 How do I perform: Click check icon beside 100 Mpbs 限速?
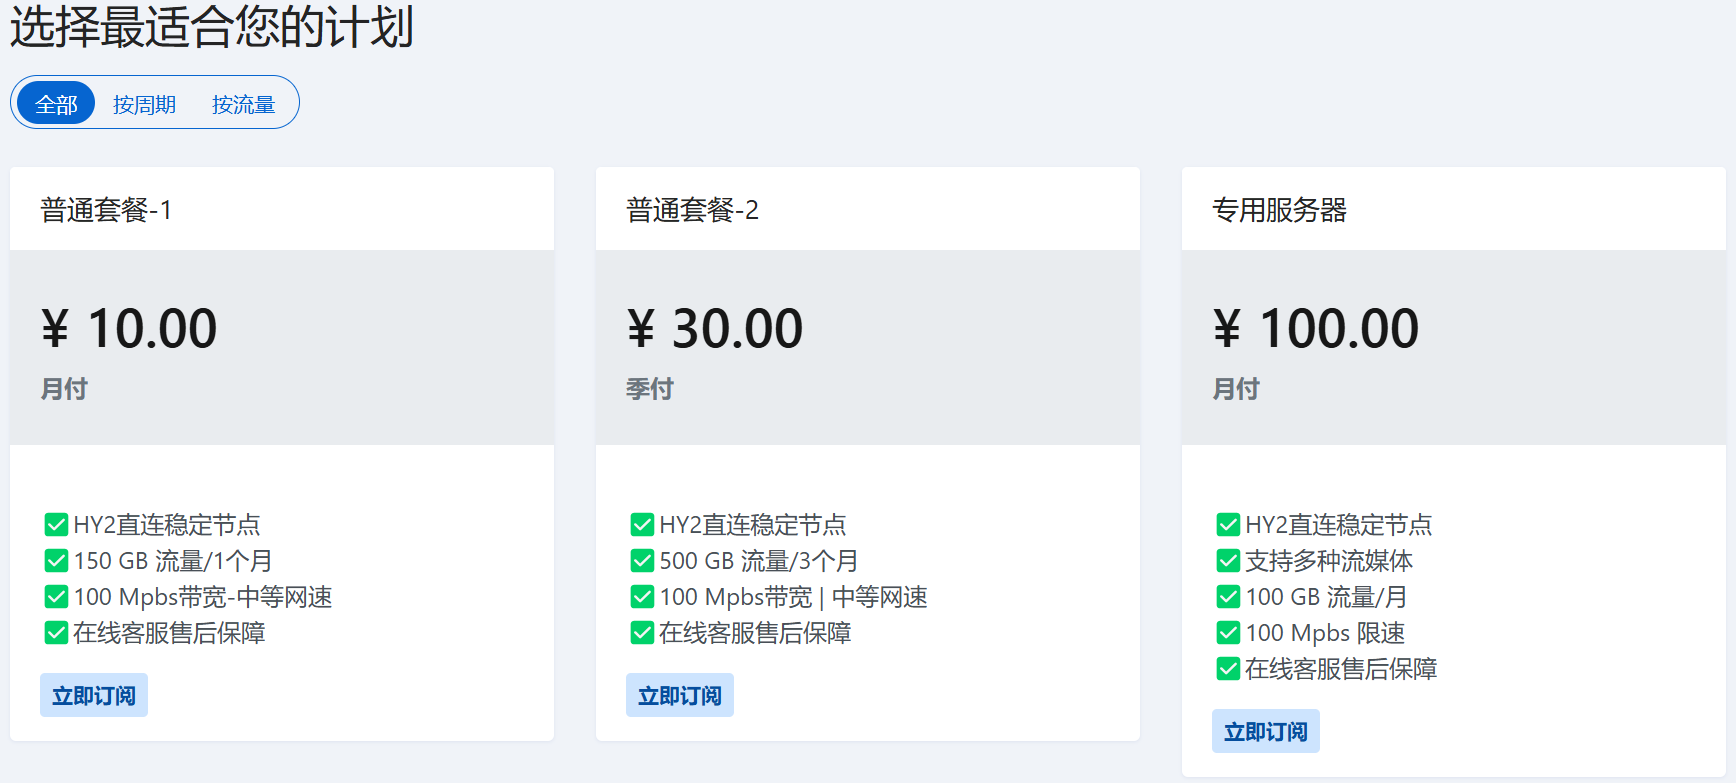click(1228, 632)
